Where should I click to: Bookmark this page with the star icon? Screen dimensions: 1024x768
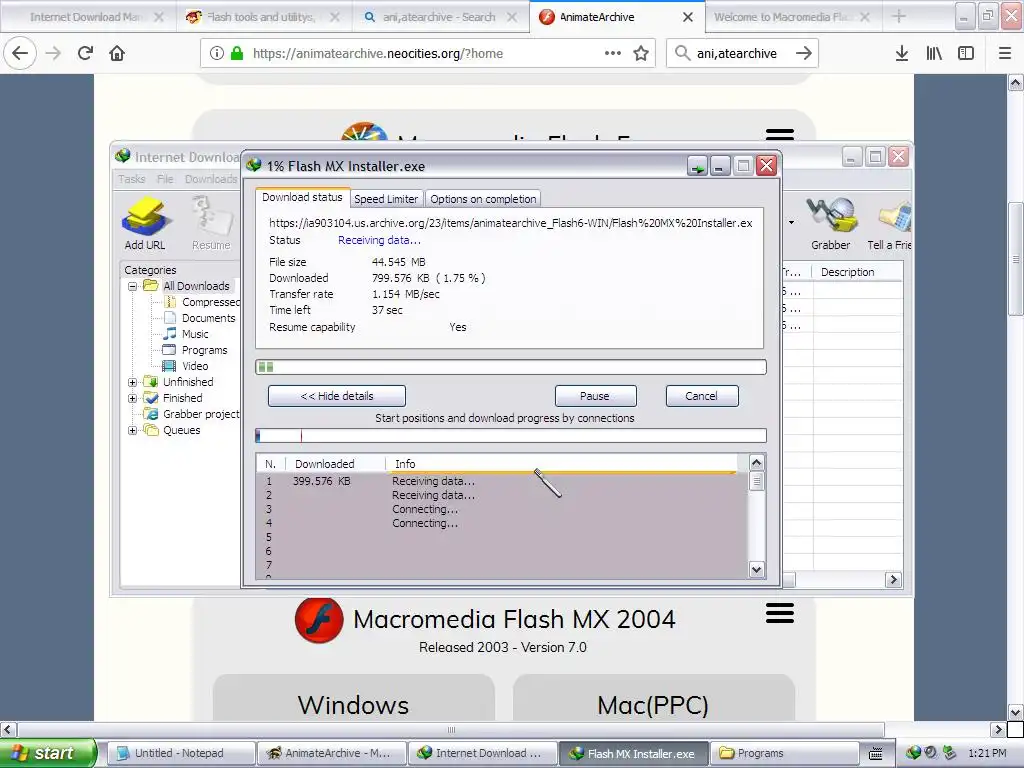[641, 53]
